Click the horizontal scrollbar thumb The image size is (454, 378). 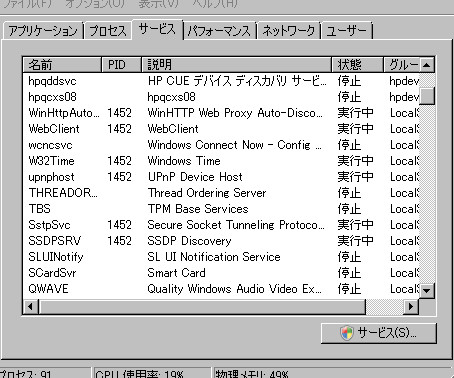tap(202, 306)
